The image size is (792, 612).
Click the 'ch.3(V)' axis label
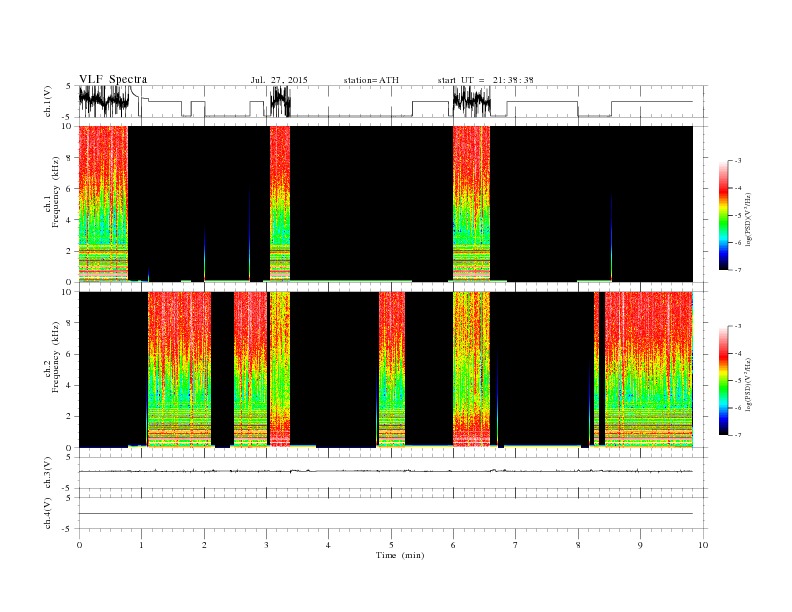tap(48, 473)
